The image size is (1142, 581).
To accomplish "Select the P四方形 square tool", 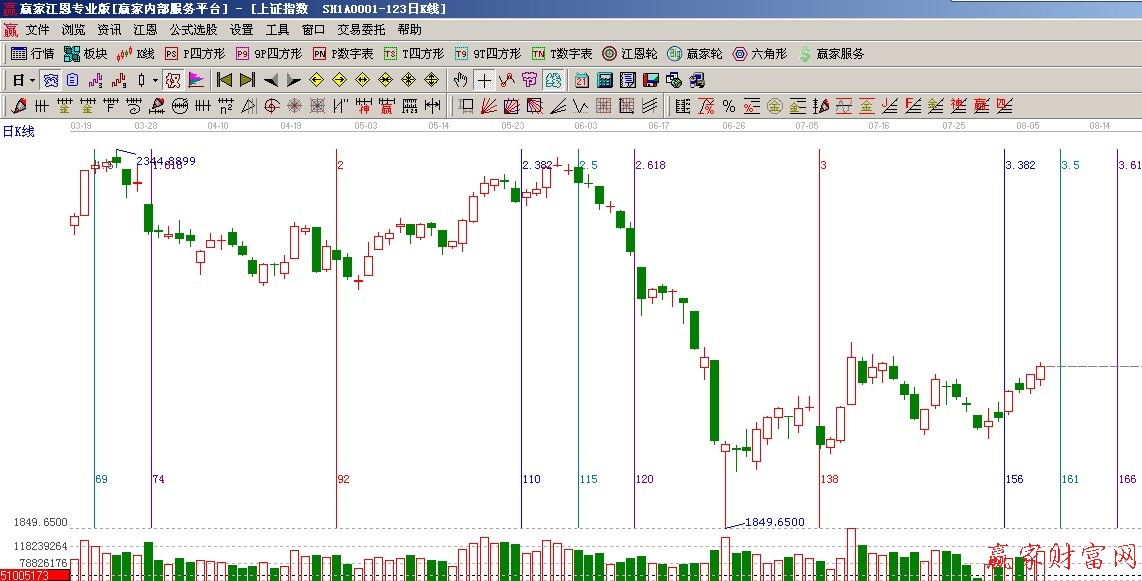I will [194, 54].
